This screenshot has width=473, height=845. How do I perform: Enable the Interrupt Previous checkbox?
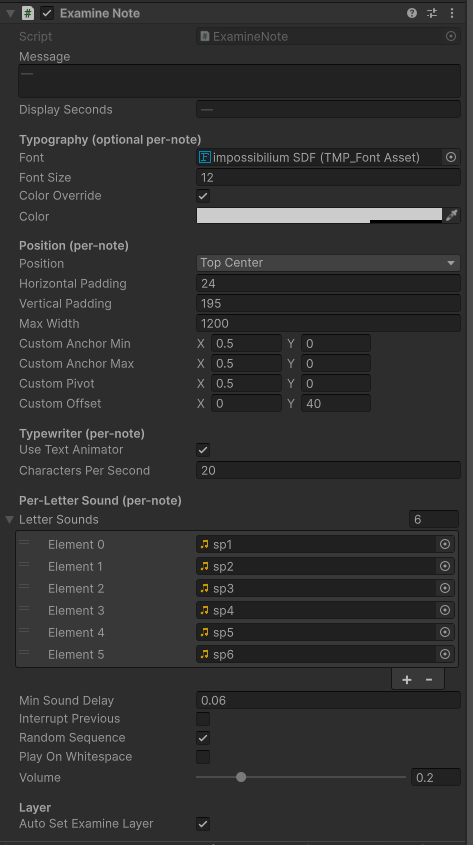(x=203, y=719)
